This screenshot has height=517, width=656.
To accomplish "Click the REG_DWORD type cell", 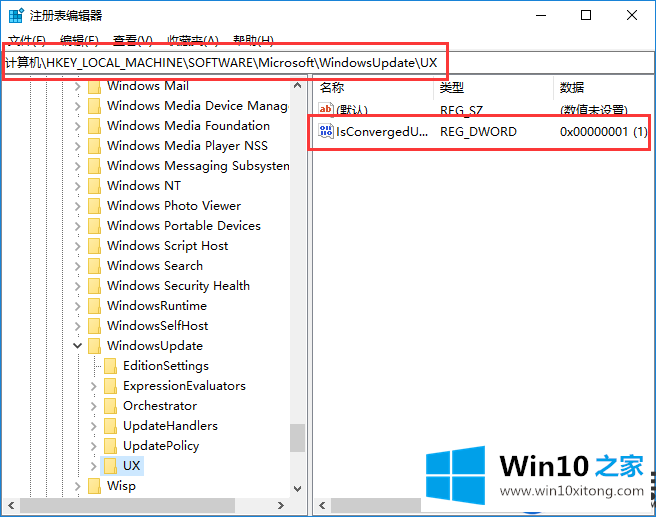I will click(478, 132).
